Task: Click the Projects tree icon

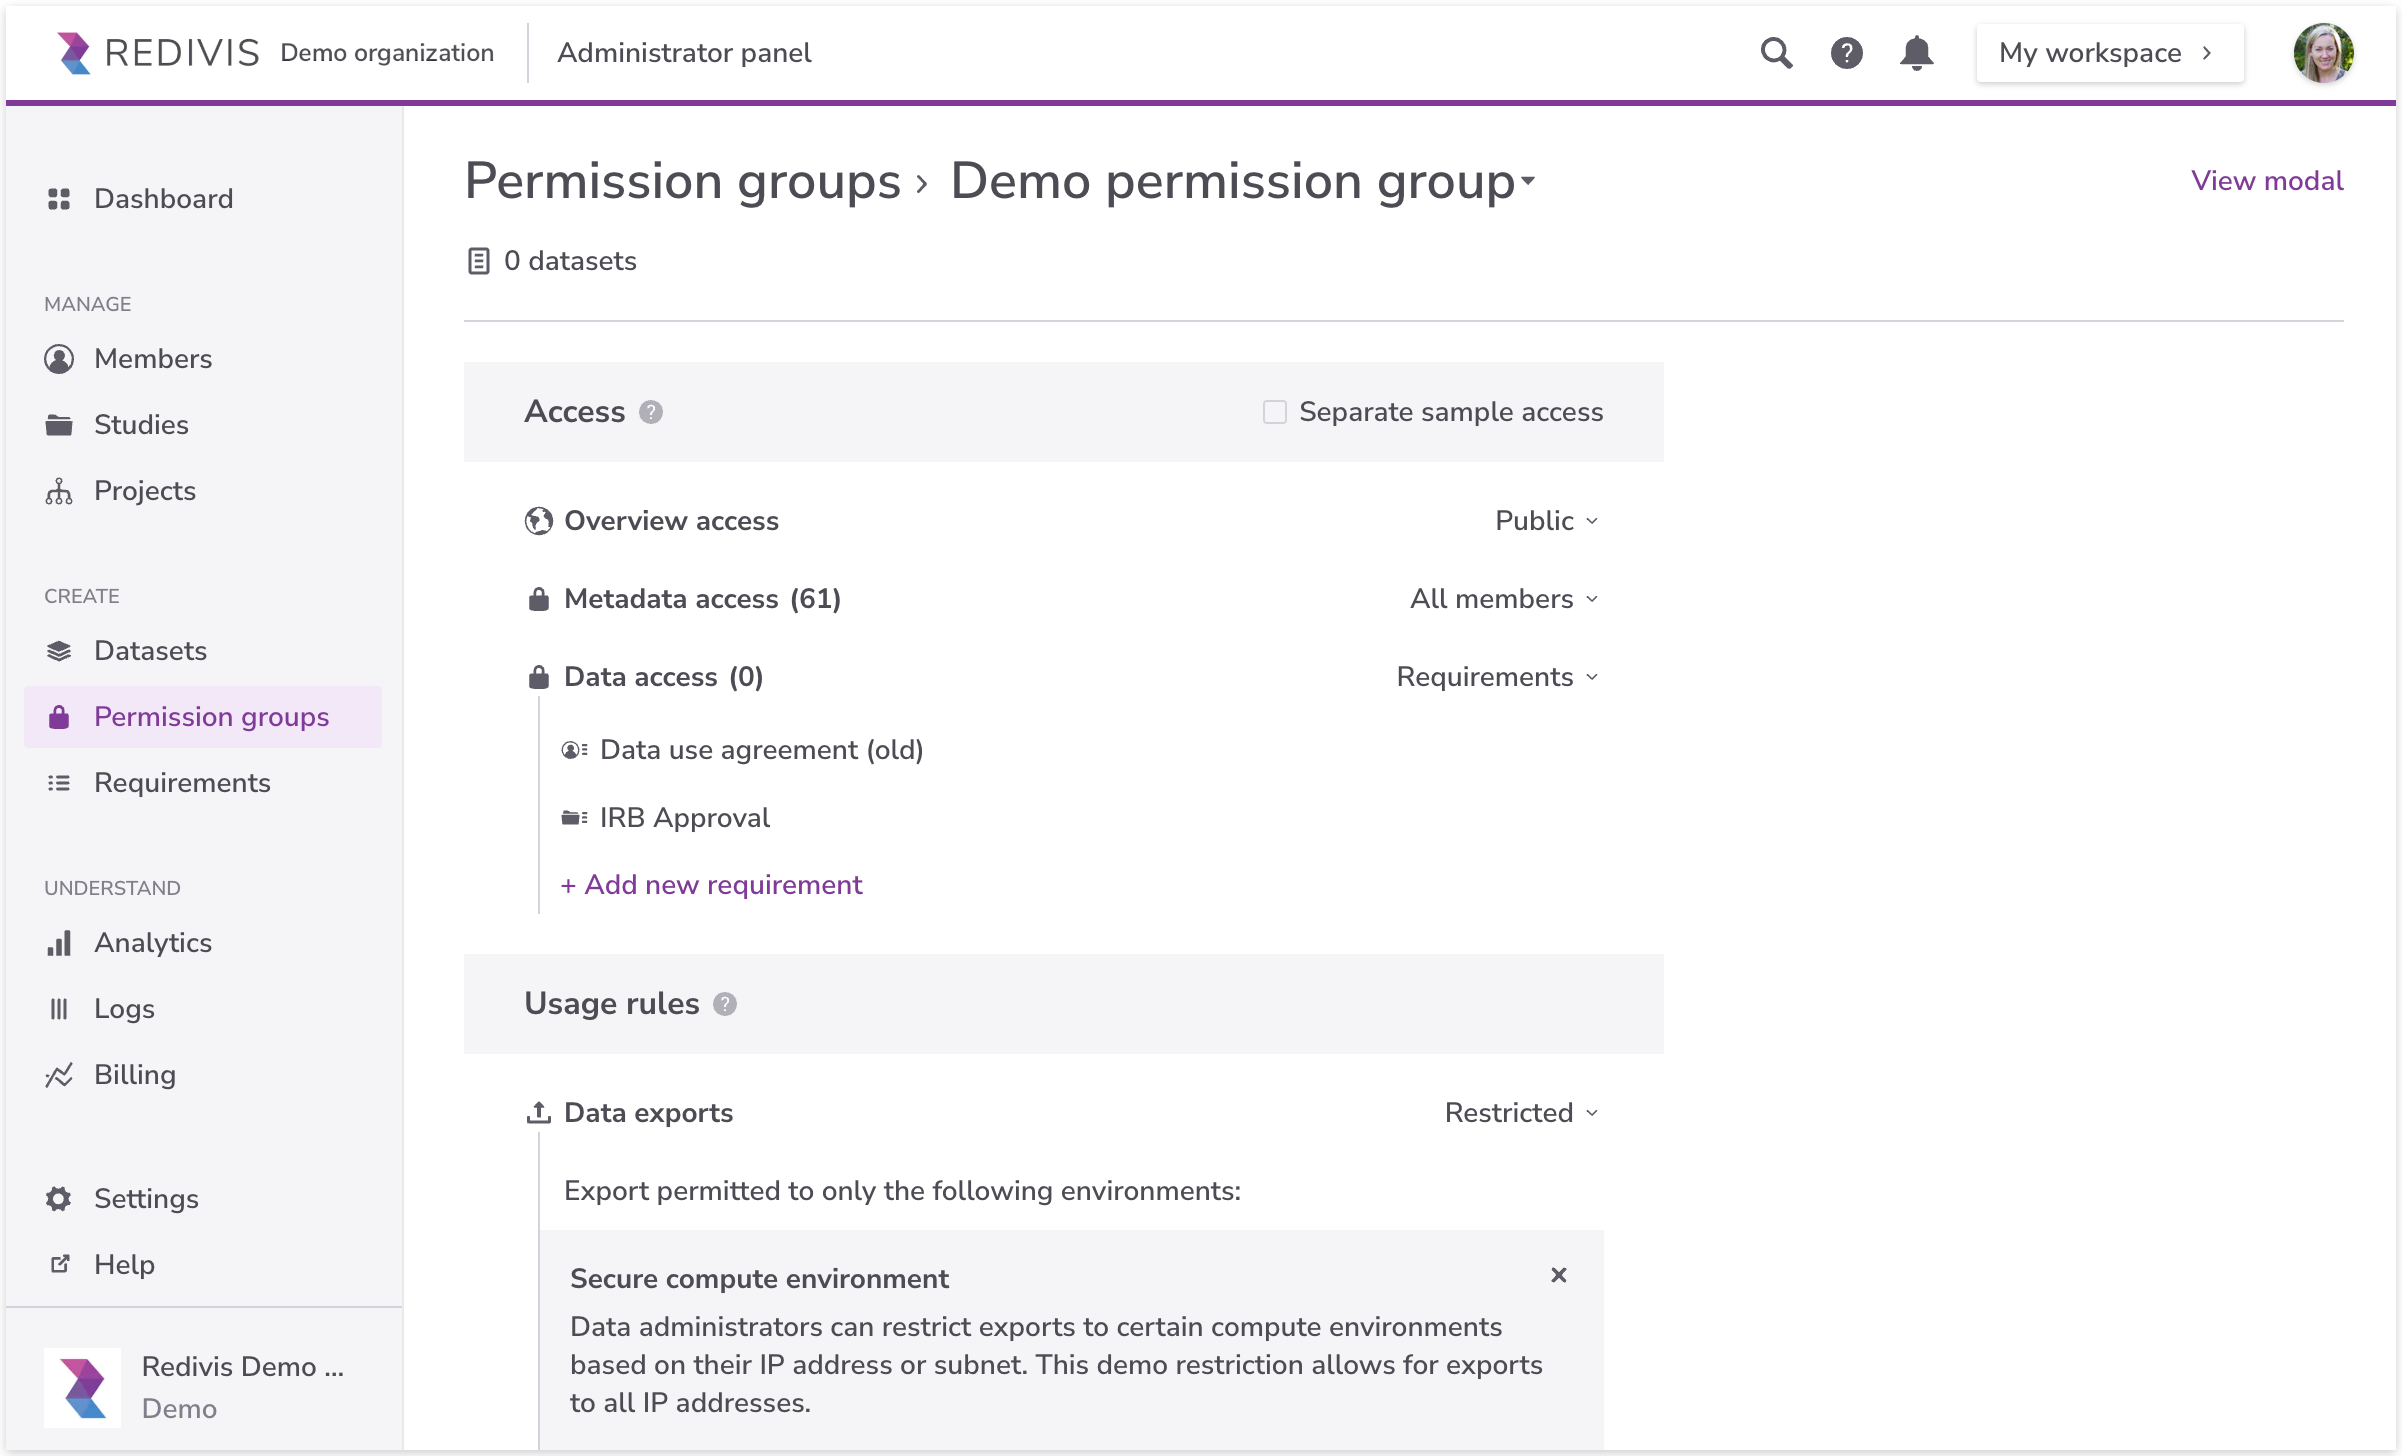Action: coord(59,491)
